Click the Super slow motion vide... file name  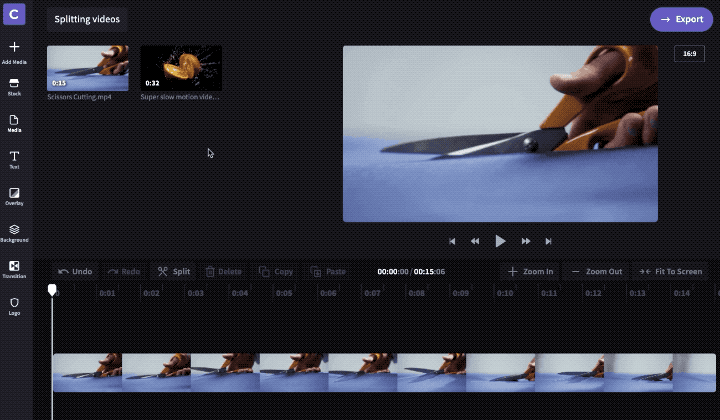click(x=180, y=97)
